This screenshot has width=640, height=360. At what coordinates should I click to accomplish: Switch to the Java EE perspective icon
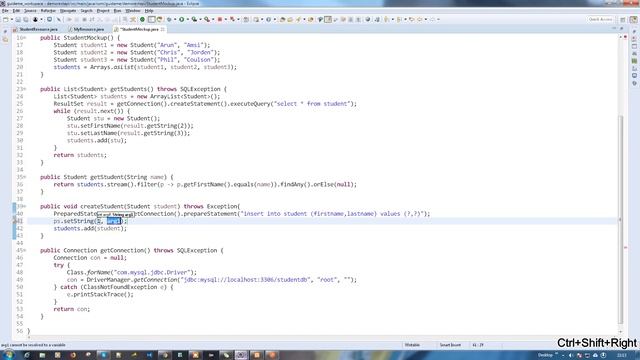(633, 19)
